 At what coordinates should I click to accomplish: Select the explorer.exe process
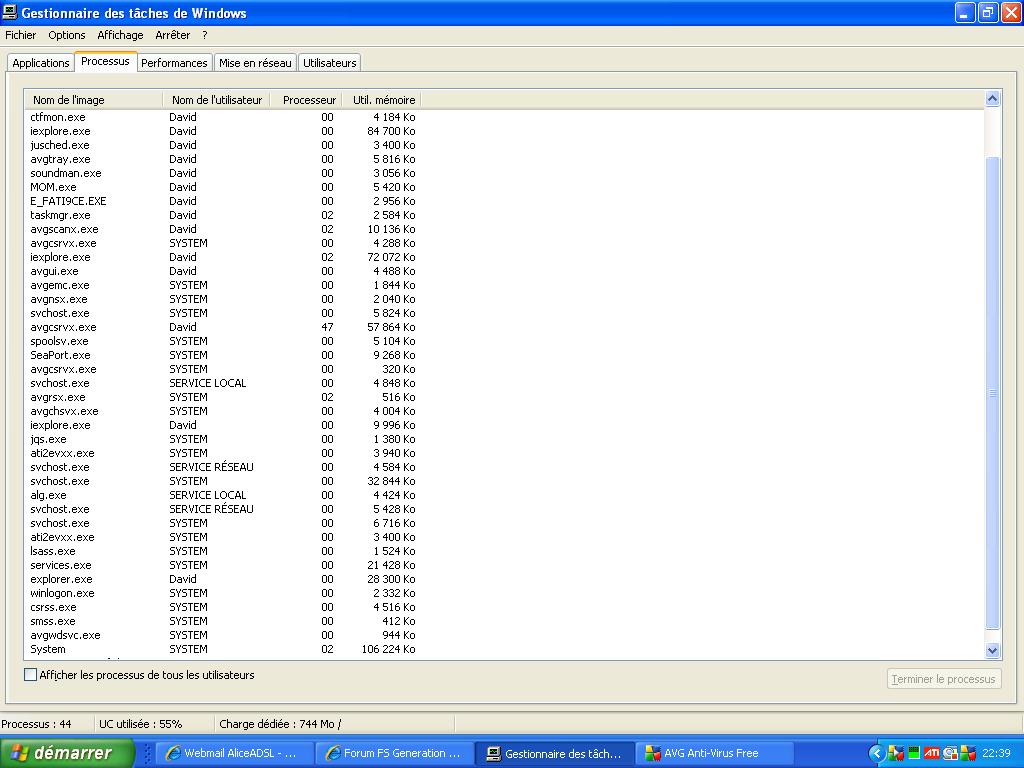223,579
